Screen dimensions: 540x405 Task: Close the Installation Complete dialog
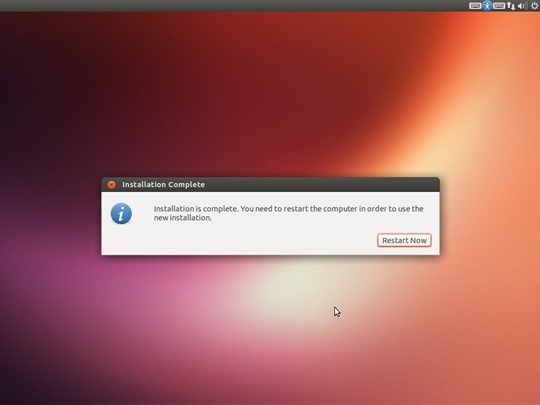tap(111, 185)
